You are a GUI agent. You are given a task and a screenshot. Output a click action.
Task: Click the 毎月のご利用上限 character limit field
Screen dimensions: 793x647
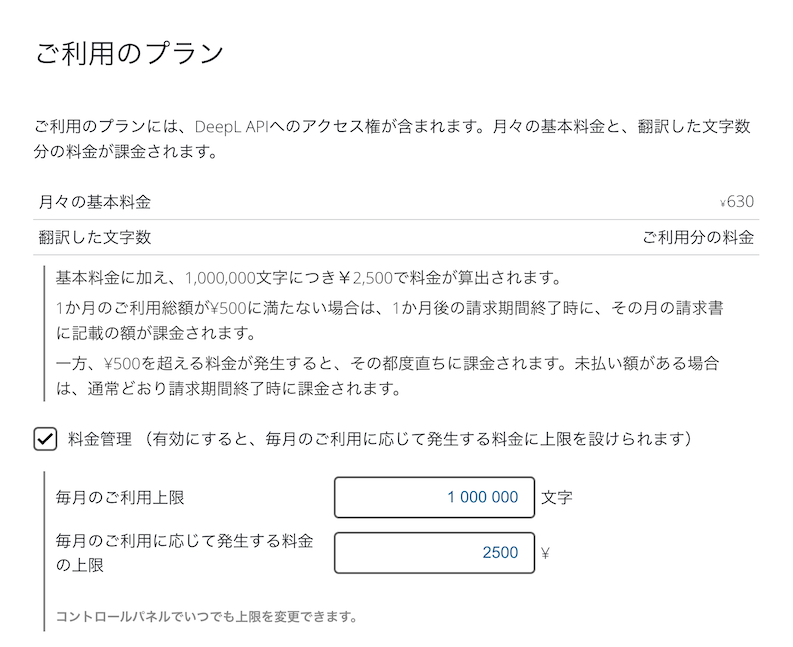[434, 497]
